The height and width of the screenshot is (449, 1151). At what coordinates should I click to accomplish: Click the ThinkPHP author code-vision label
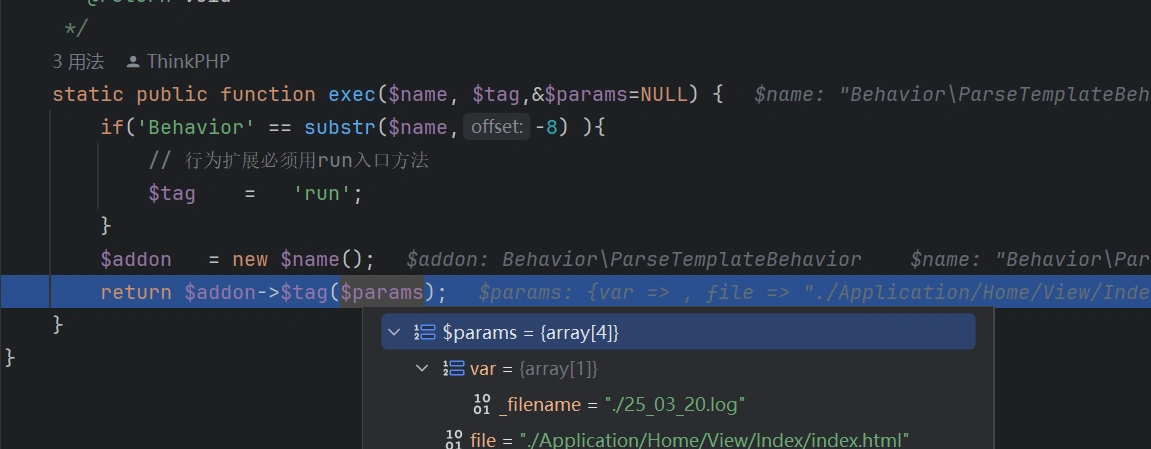[188, 62]
